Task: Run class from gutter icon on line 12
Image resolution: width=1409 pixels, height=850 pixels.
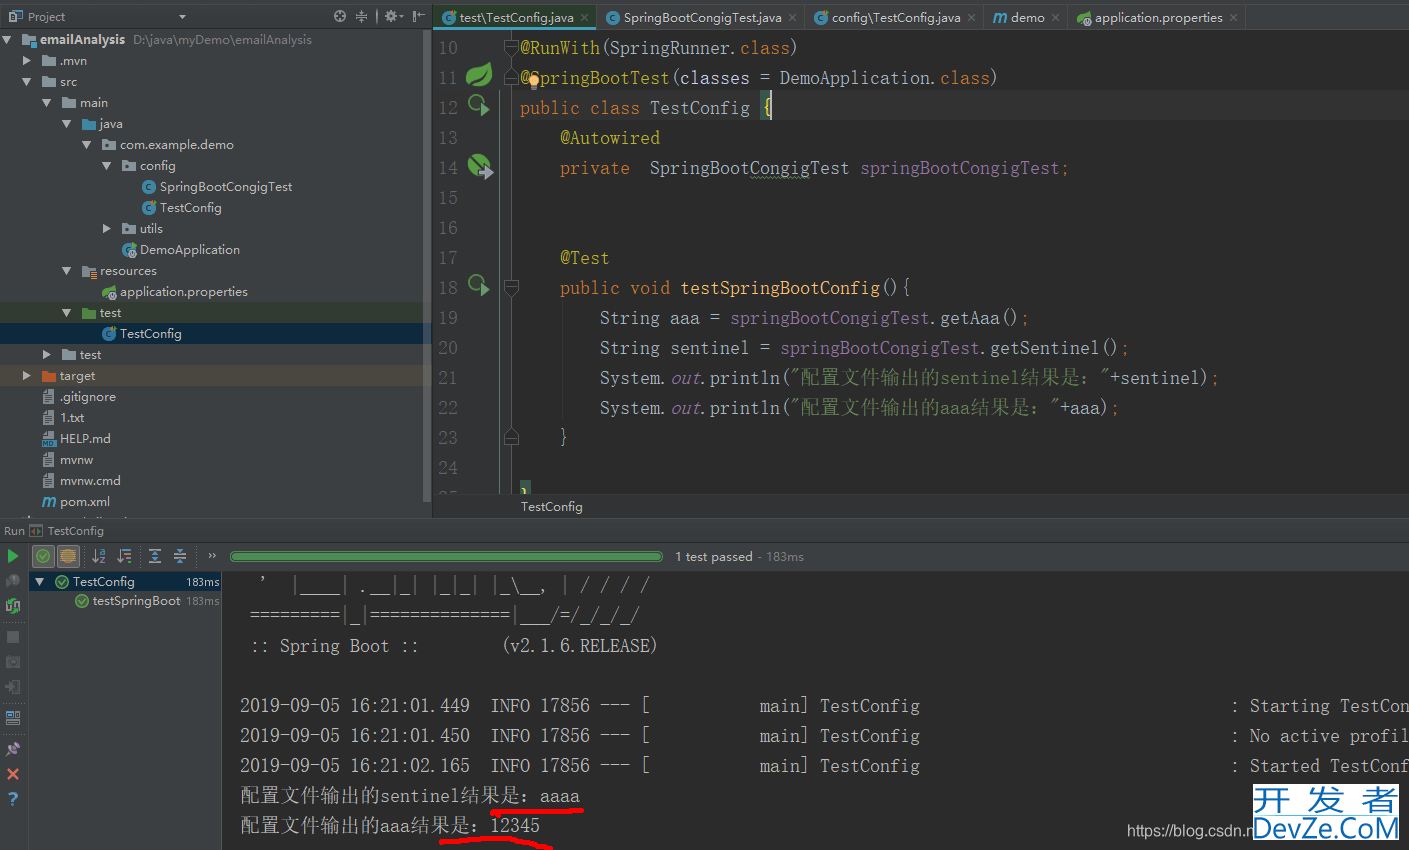Action: coord(479,105)
